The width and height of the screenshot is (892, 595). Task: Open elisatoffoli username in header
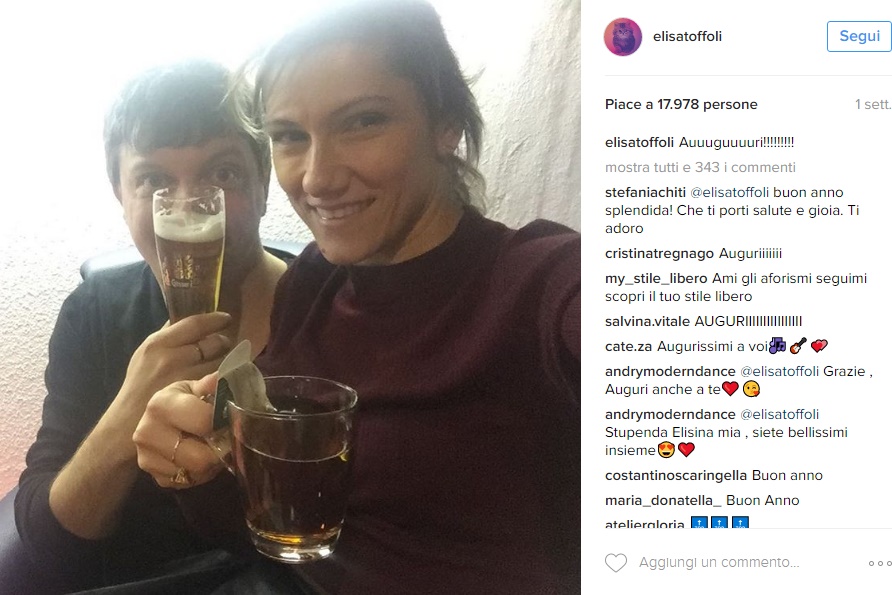pos(687,36)
